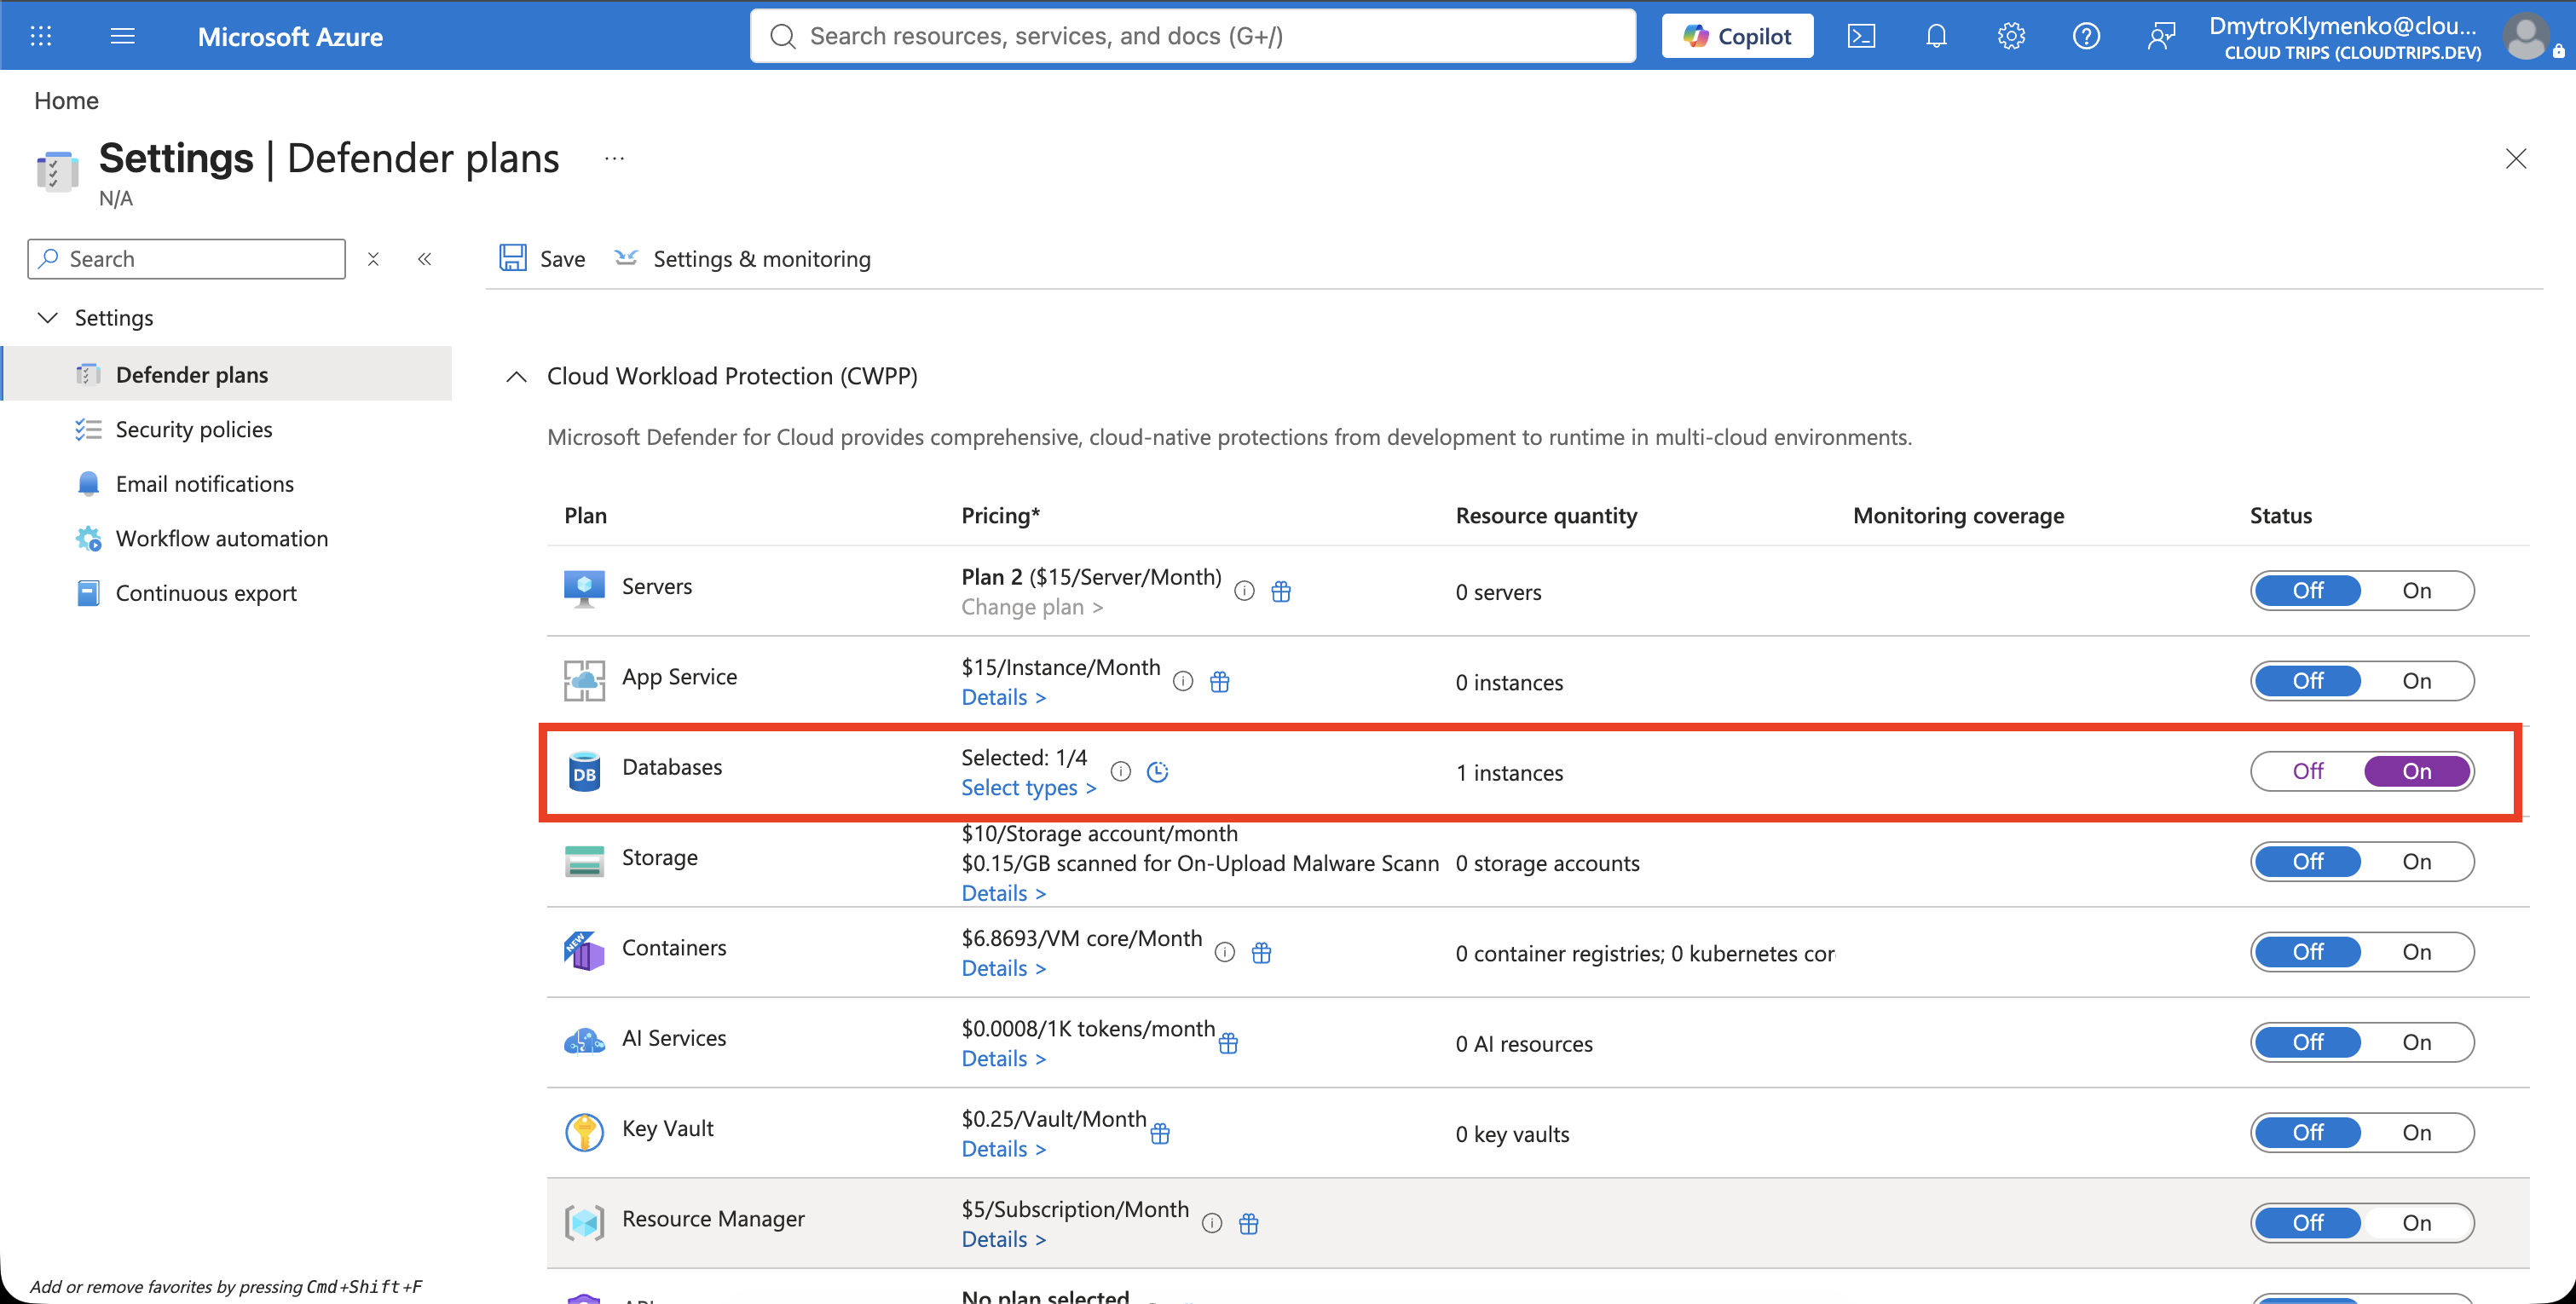This screenshot has height=1304, width=2576.
Task: Click the App Service plan icon
Action: (584, 680)
